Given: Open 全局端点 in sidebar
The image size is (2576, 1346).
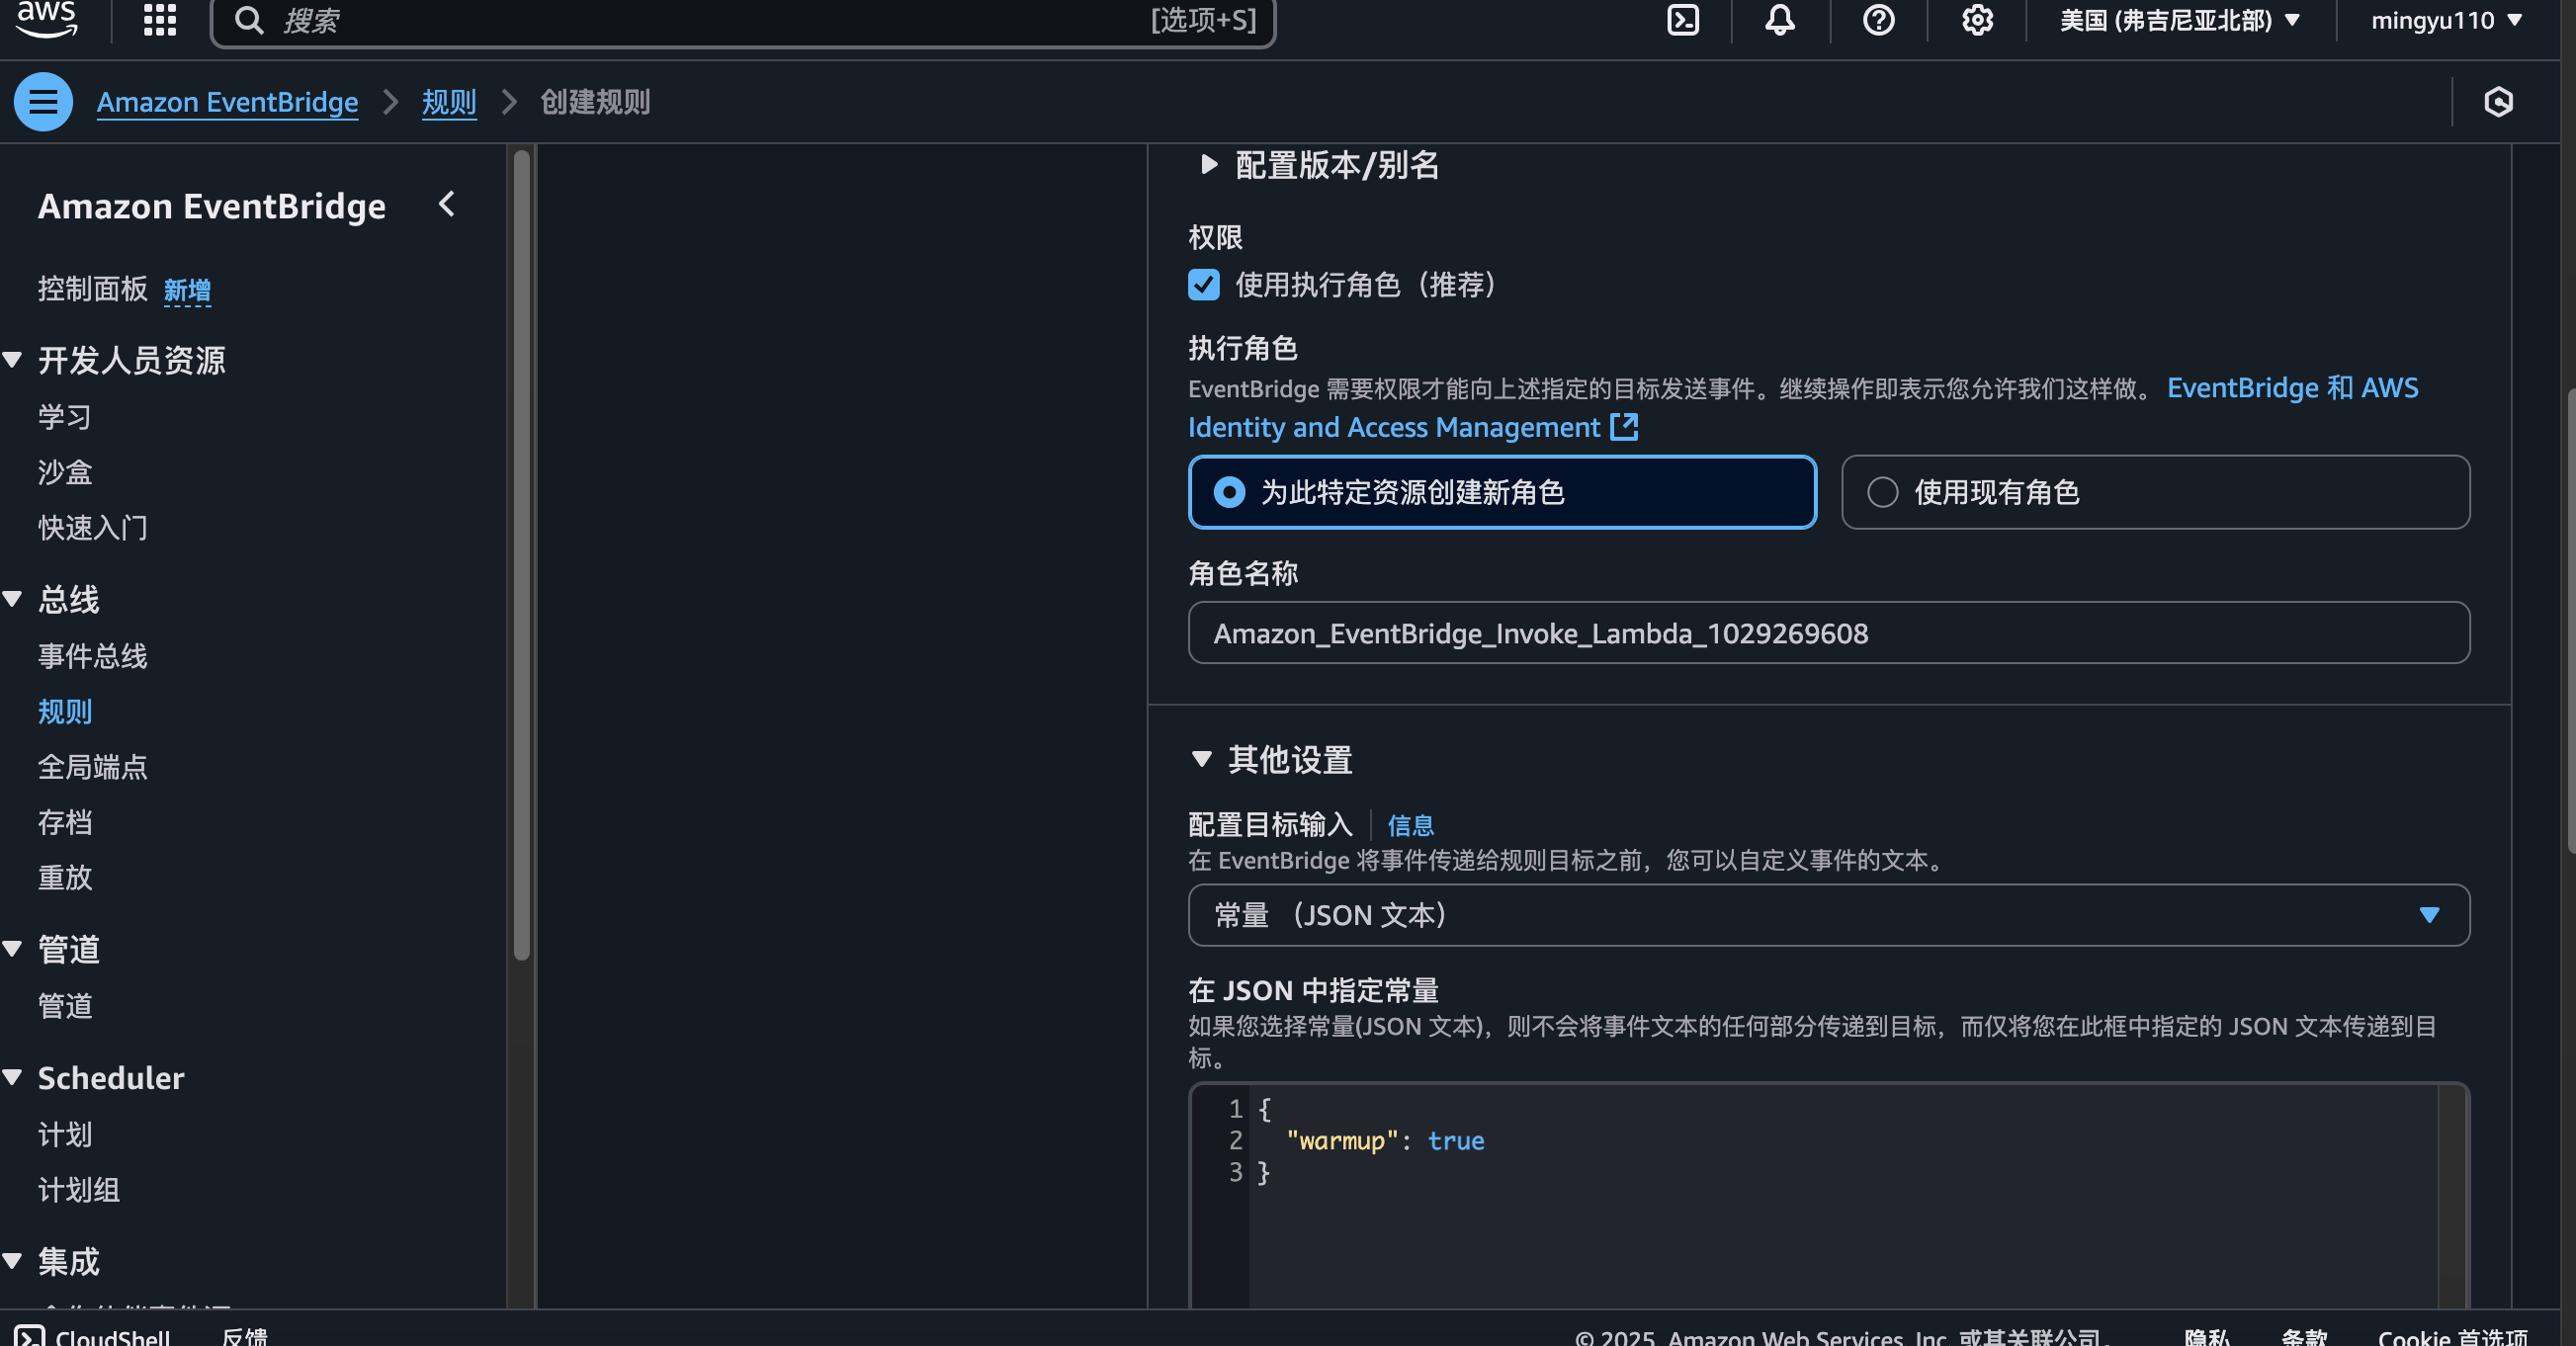Looking at the screenshot, I should [93, 767].
